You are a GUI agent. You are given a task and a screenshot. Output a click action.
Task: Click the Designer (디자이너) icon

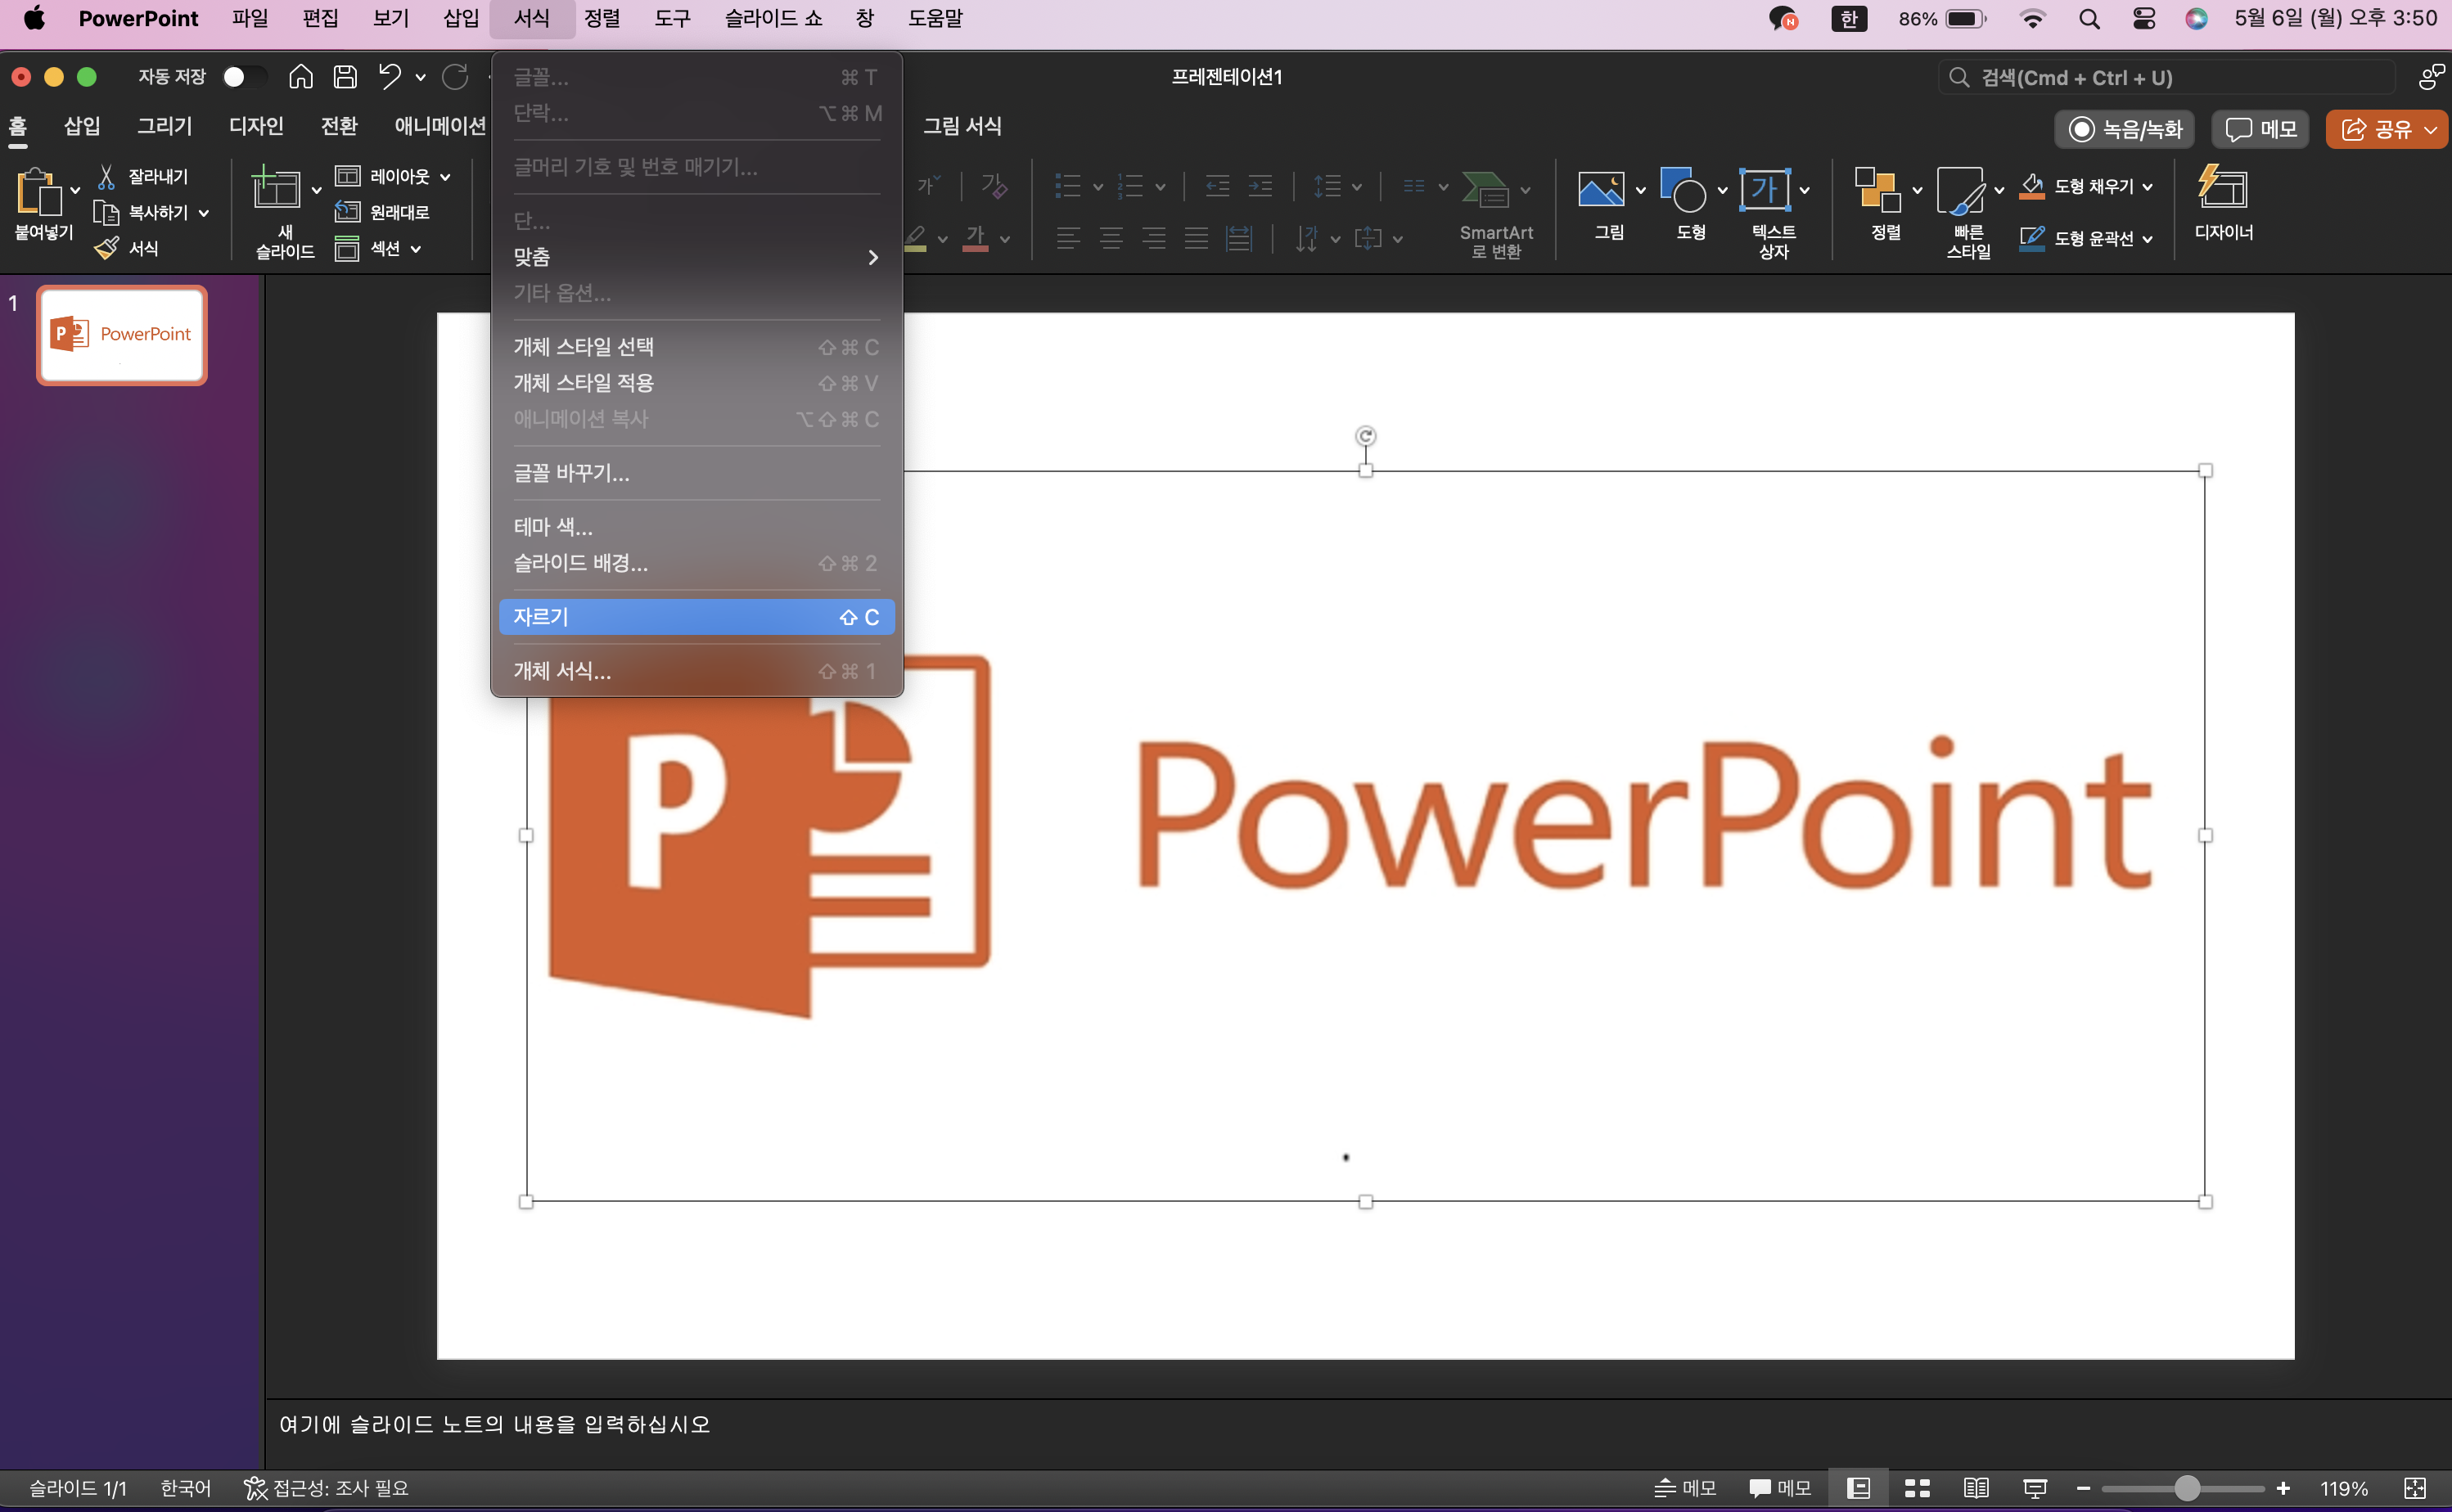2223,187
